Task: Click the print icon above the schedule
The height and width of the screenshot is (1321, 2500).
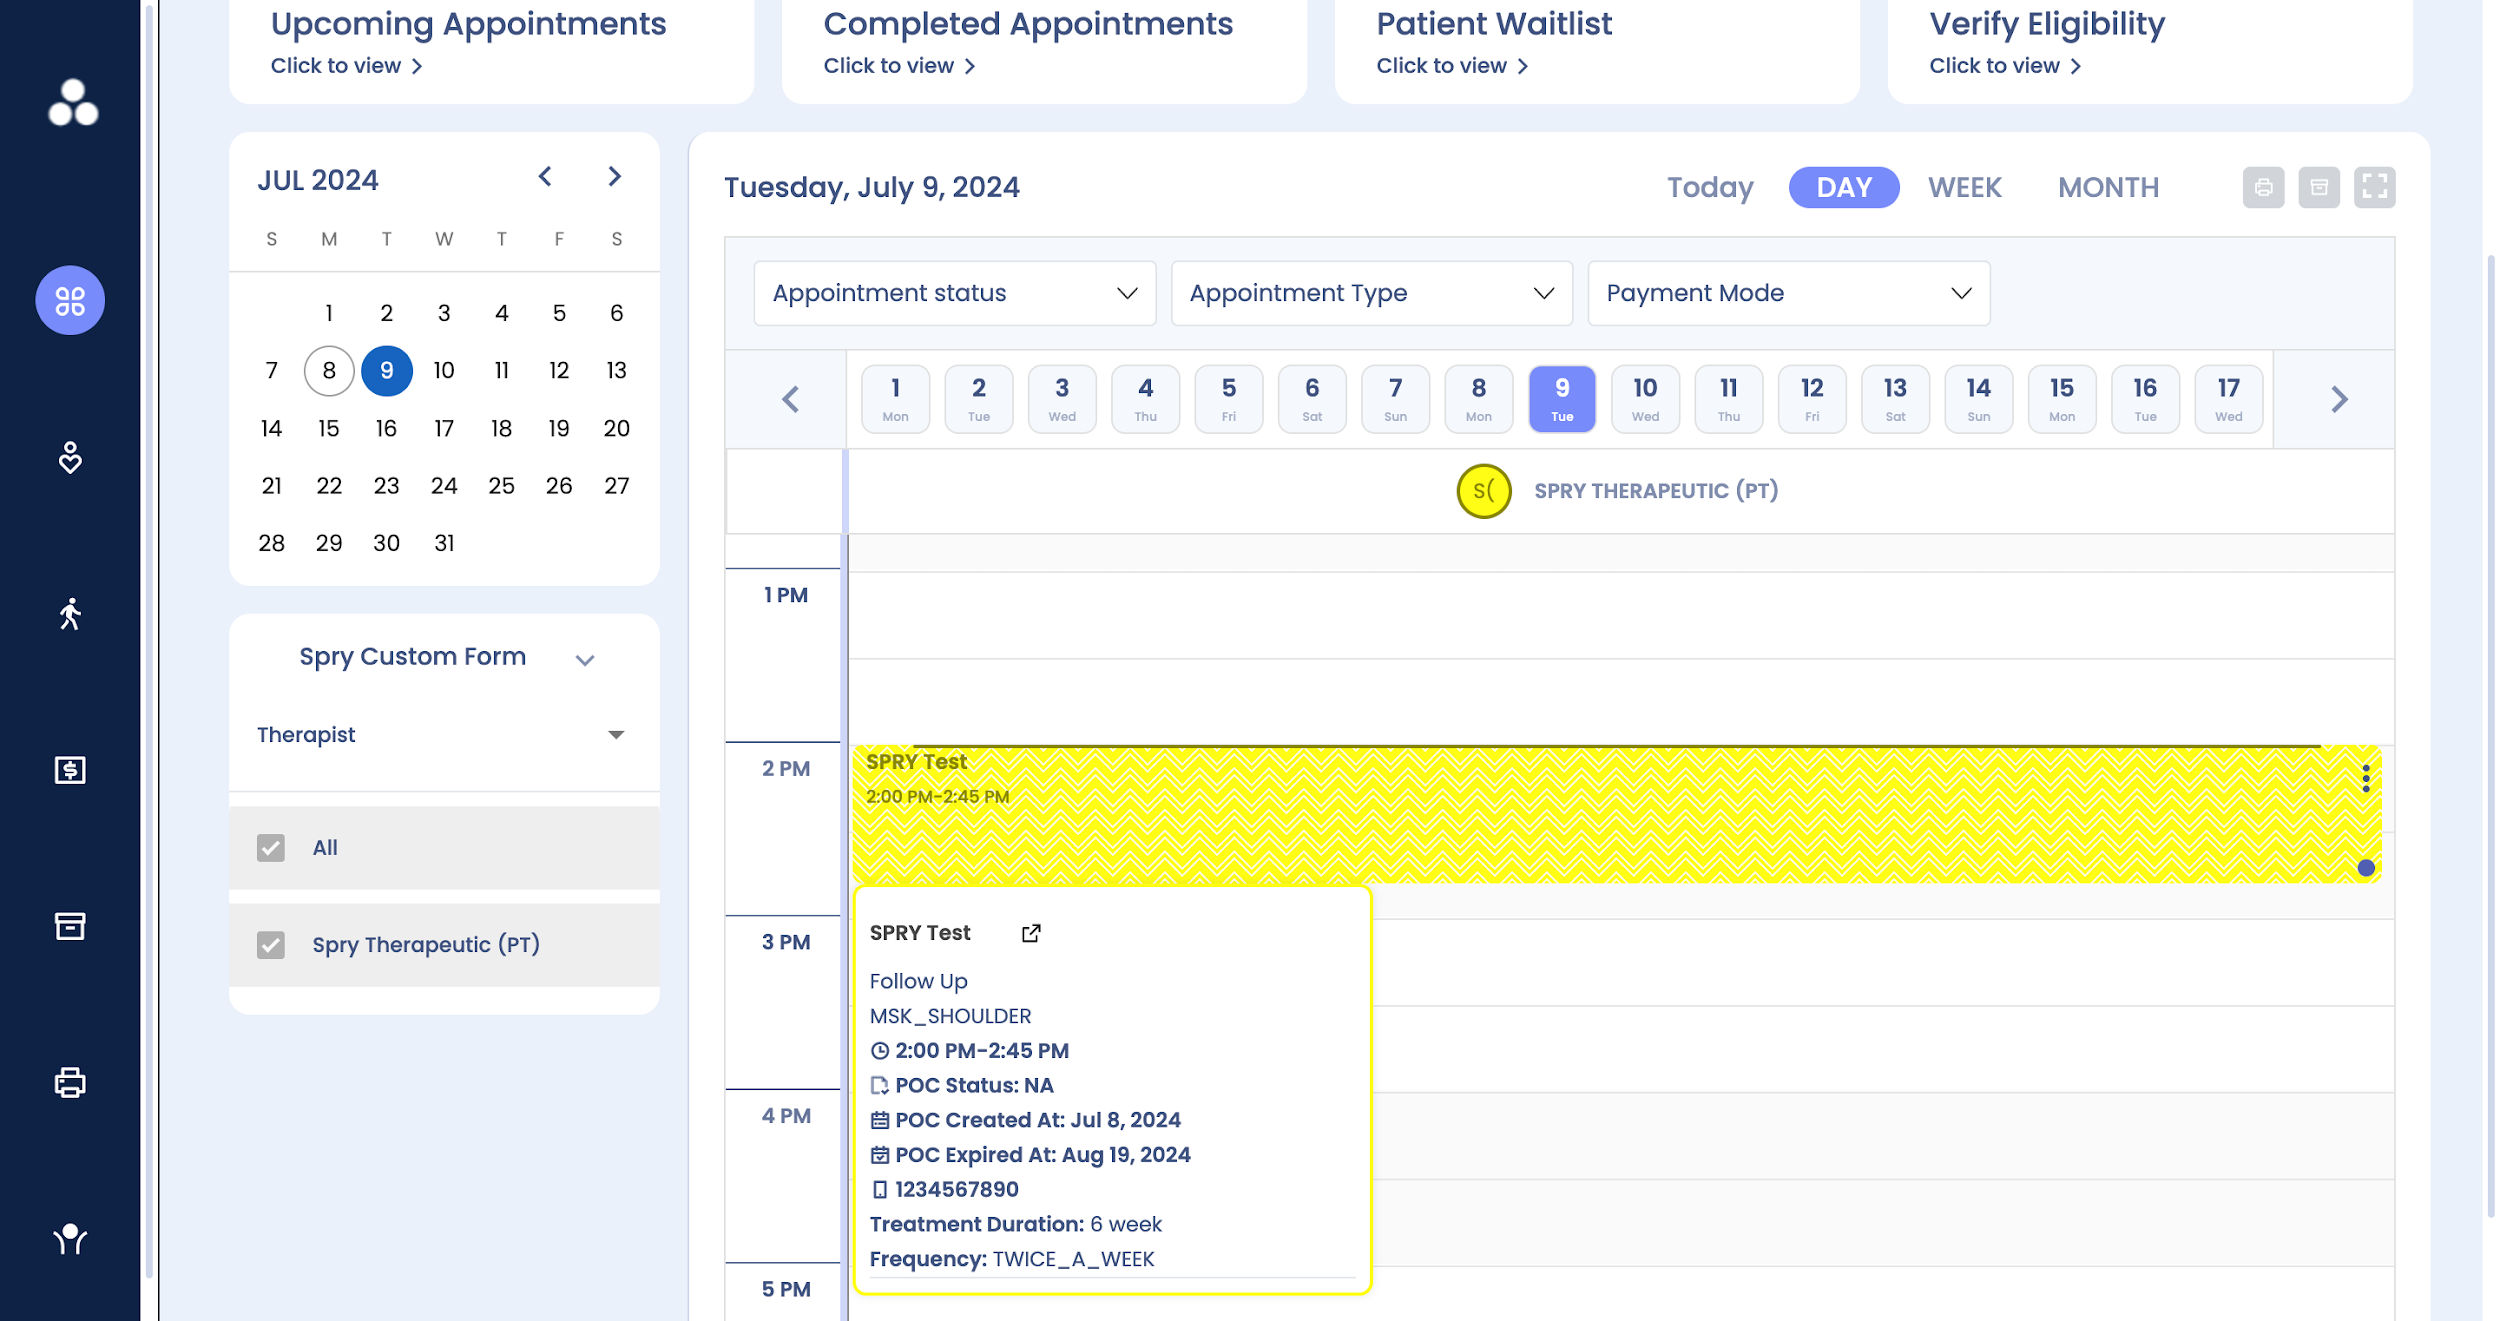Action: point(2263,187)
